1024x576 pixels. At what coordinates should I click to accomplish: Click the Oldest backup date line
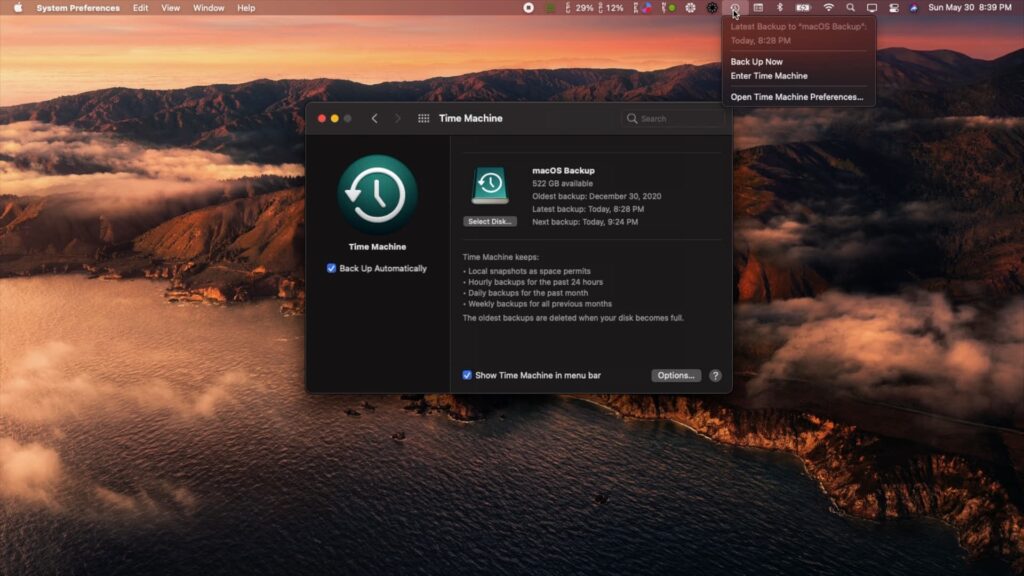click(x=596, y=196)
